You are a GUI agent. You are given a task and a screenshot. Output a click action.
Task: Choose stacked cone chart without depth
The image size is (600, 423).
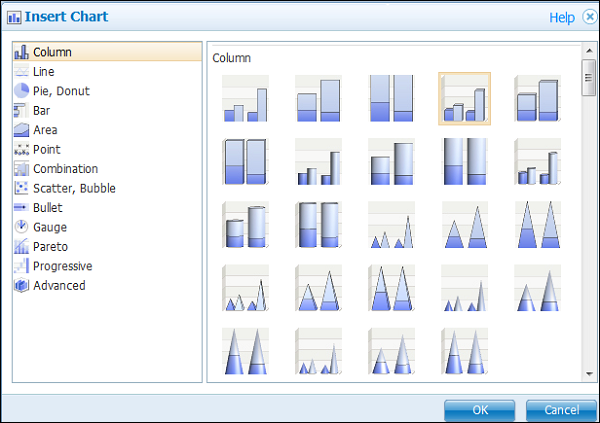[538, 288]
